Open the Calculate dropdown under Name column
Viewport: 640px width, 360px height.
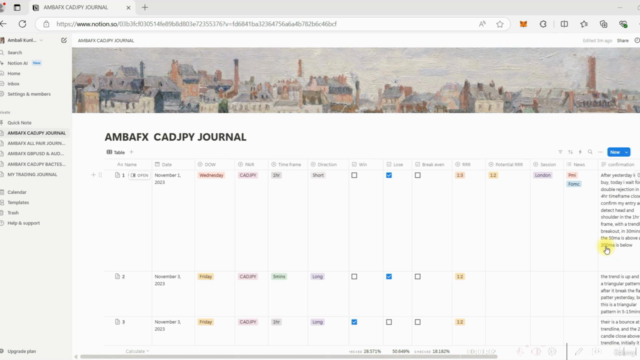click(137, 351)
